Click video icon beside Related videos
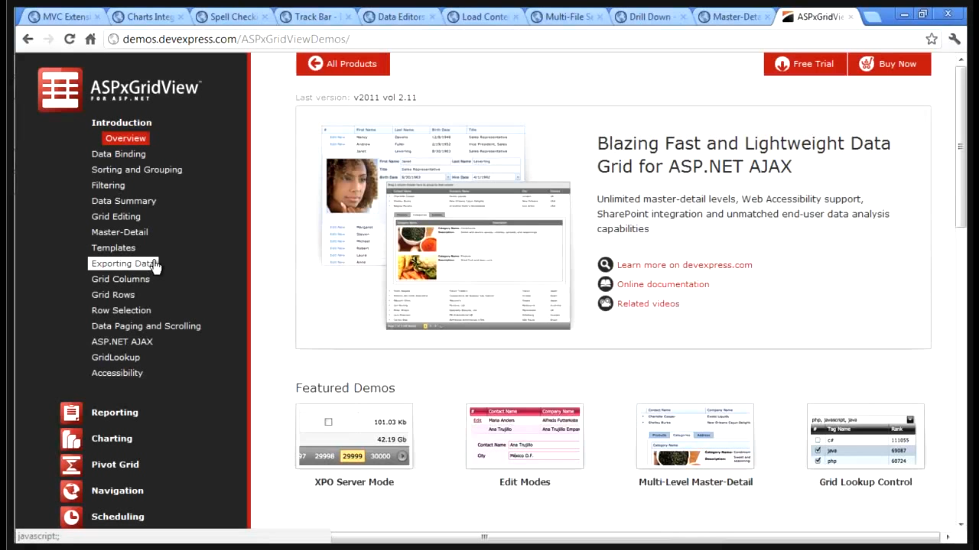 [x=605, y=303]
